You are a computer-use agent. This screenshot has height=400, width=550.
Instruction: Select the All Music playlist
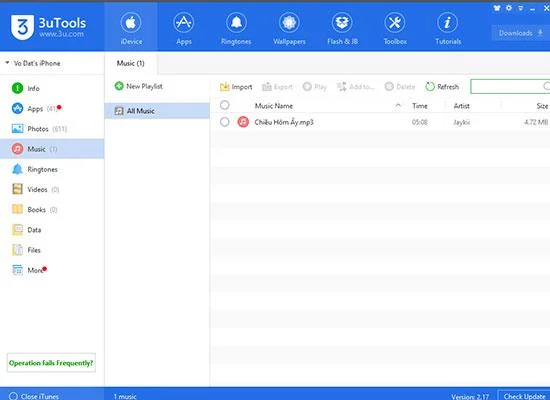(157, 111)
